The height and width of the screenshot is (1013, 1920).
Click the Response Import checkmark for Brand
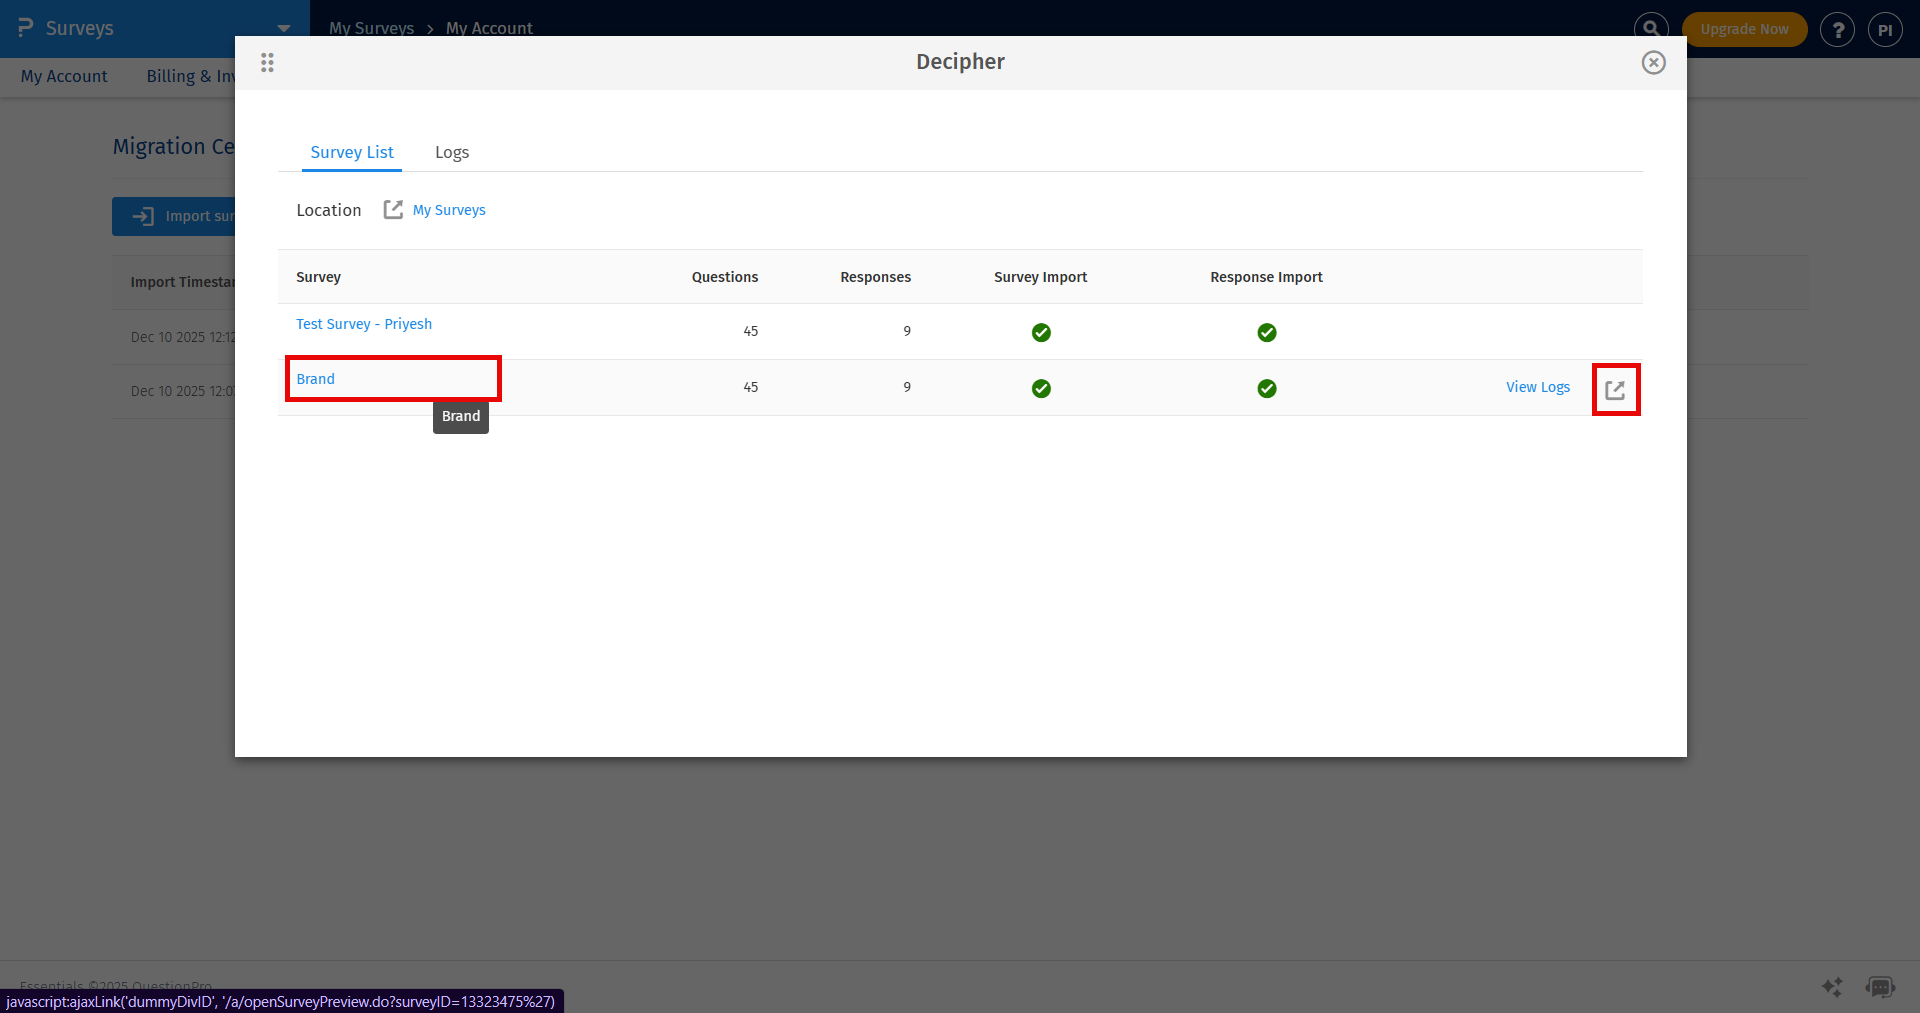(1266, 389)
